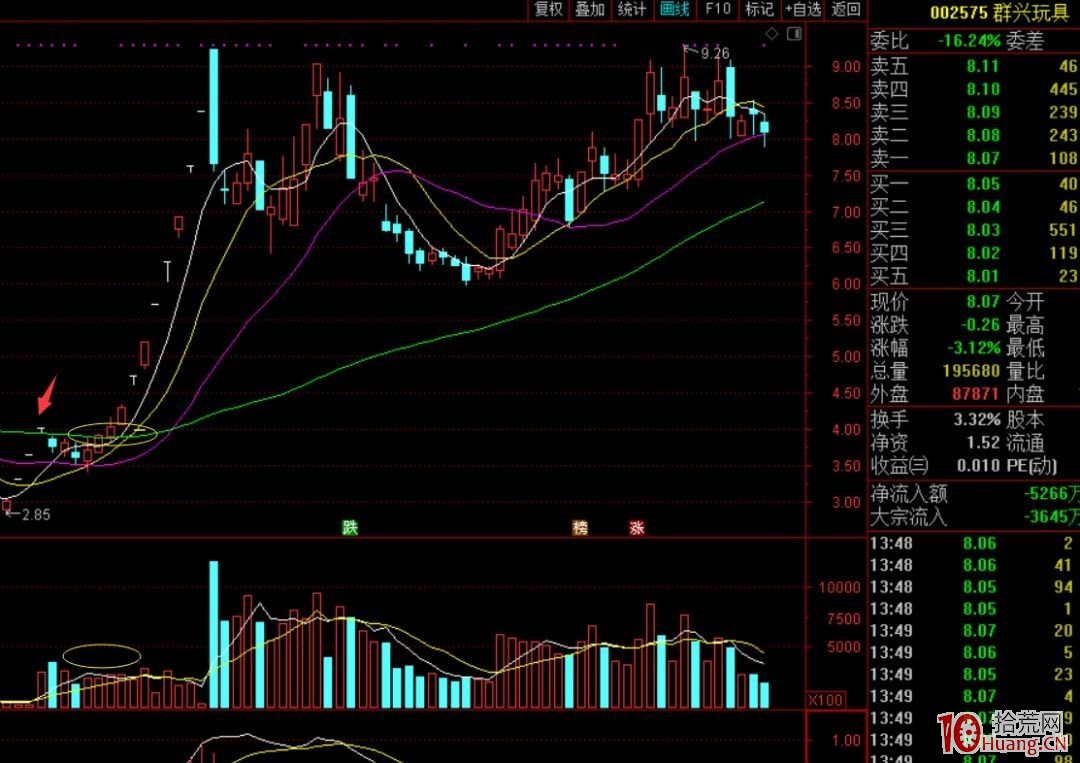1080x763 pixels.
Task: Click the tallest cyan volume bar
Action: pyautogui.click(x=214, y=634)
